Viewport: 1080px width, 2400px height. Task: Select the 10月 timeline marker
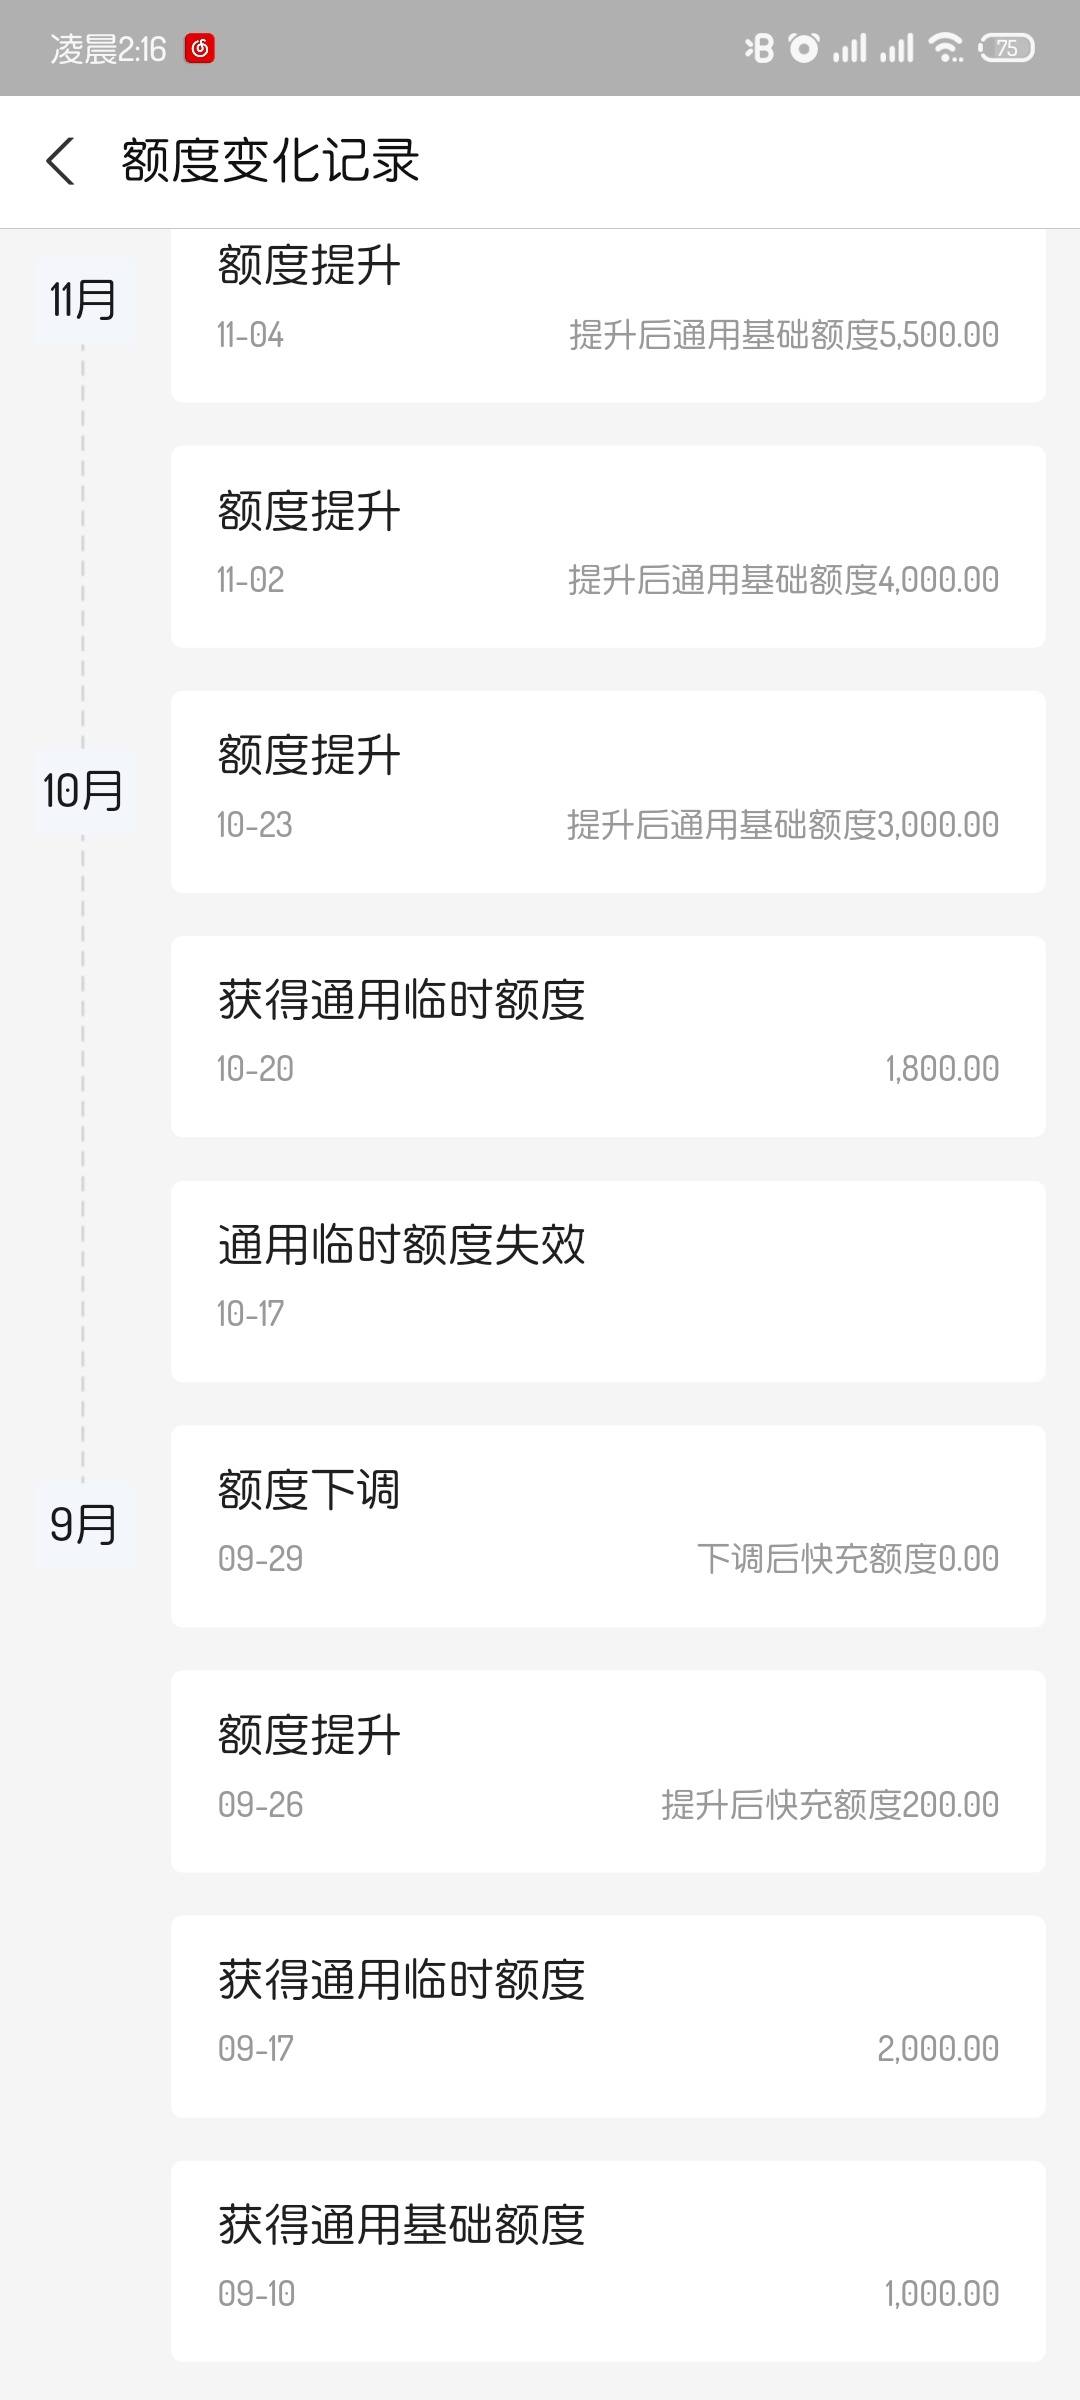(84, 790)
